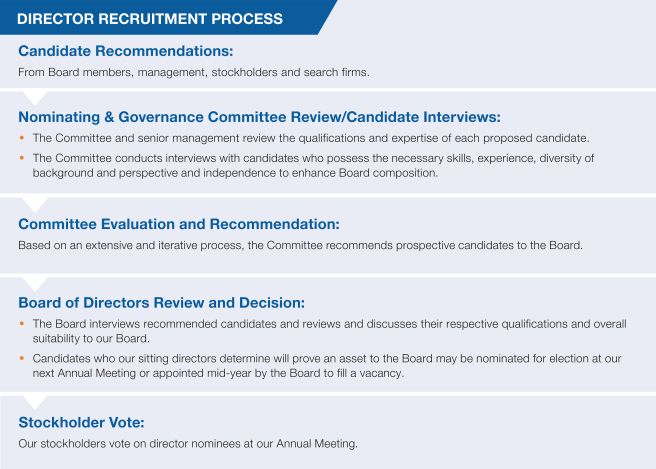Image resolution: width=656 pixels, height=469 pixels.
Task: Click the arrow notch above Stockholder Vote heading
Action: tap(34, 400)
